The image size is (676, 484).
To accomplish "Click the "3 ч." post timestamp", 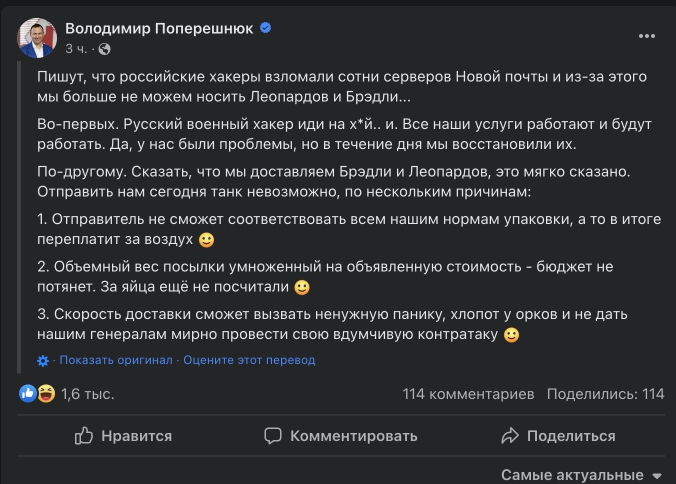I will click(x=75, y=49).
